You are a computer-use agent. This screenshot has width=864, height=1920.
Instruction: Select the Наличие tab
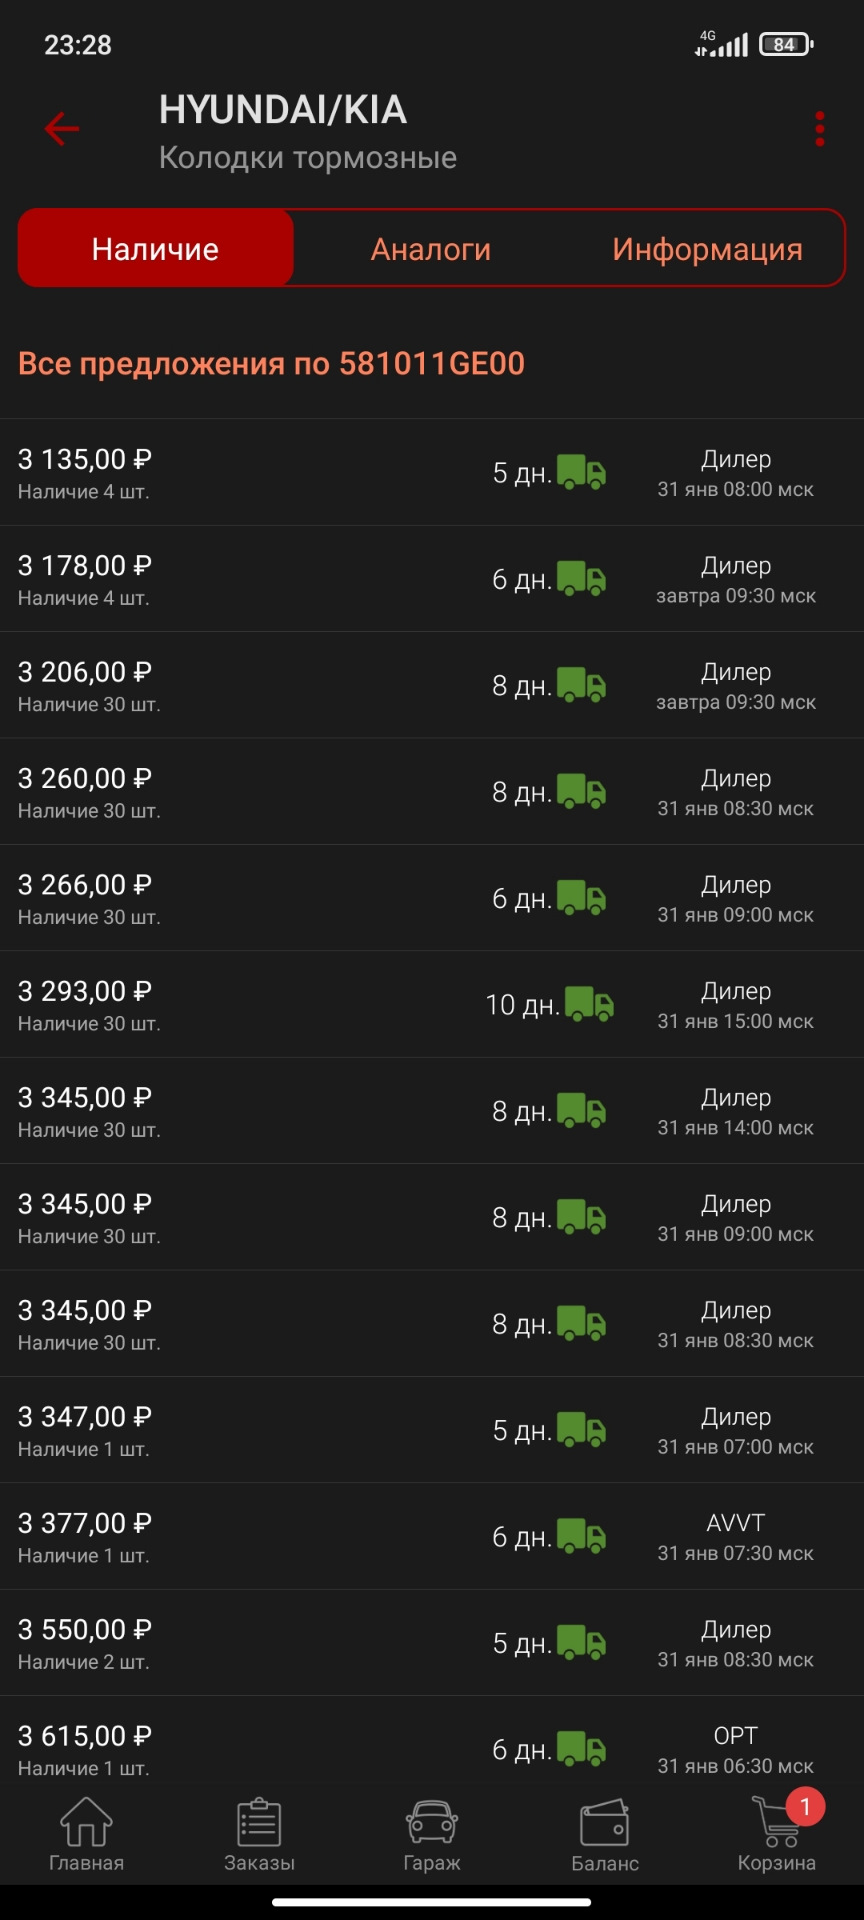pos(156,249)
